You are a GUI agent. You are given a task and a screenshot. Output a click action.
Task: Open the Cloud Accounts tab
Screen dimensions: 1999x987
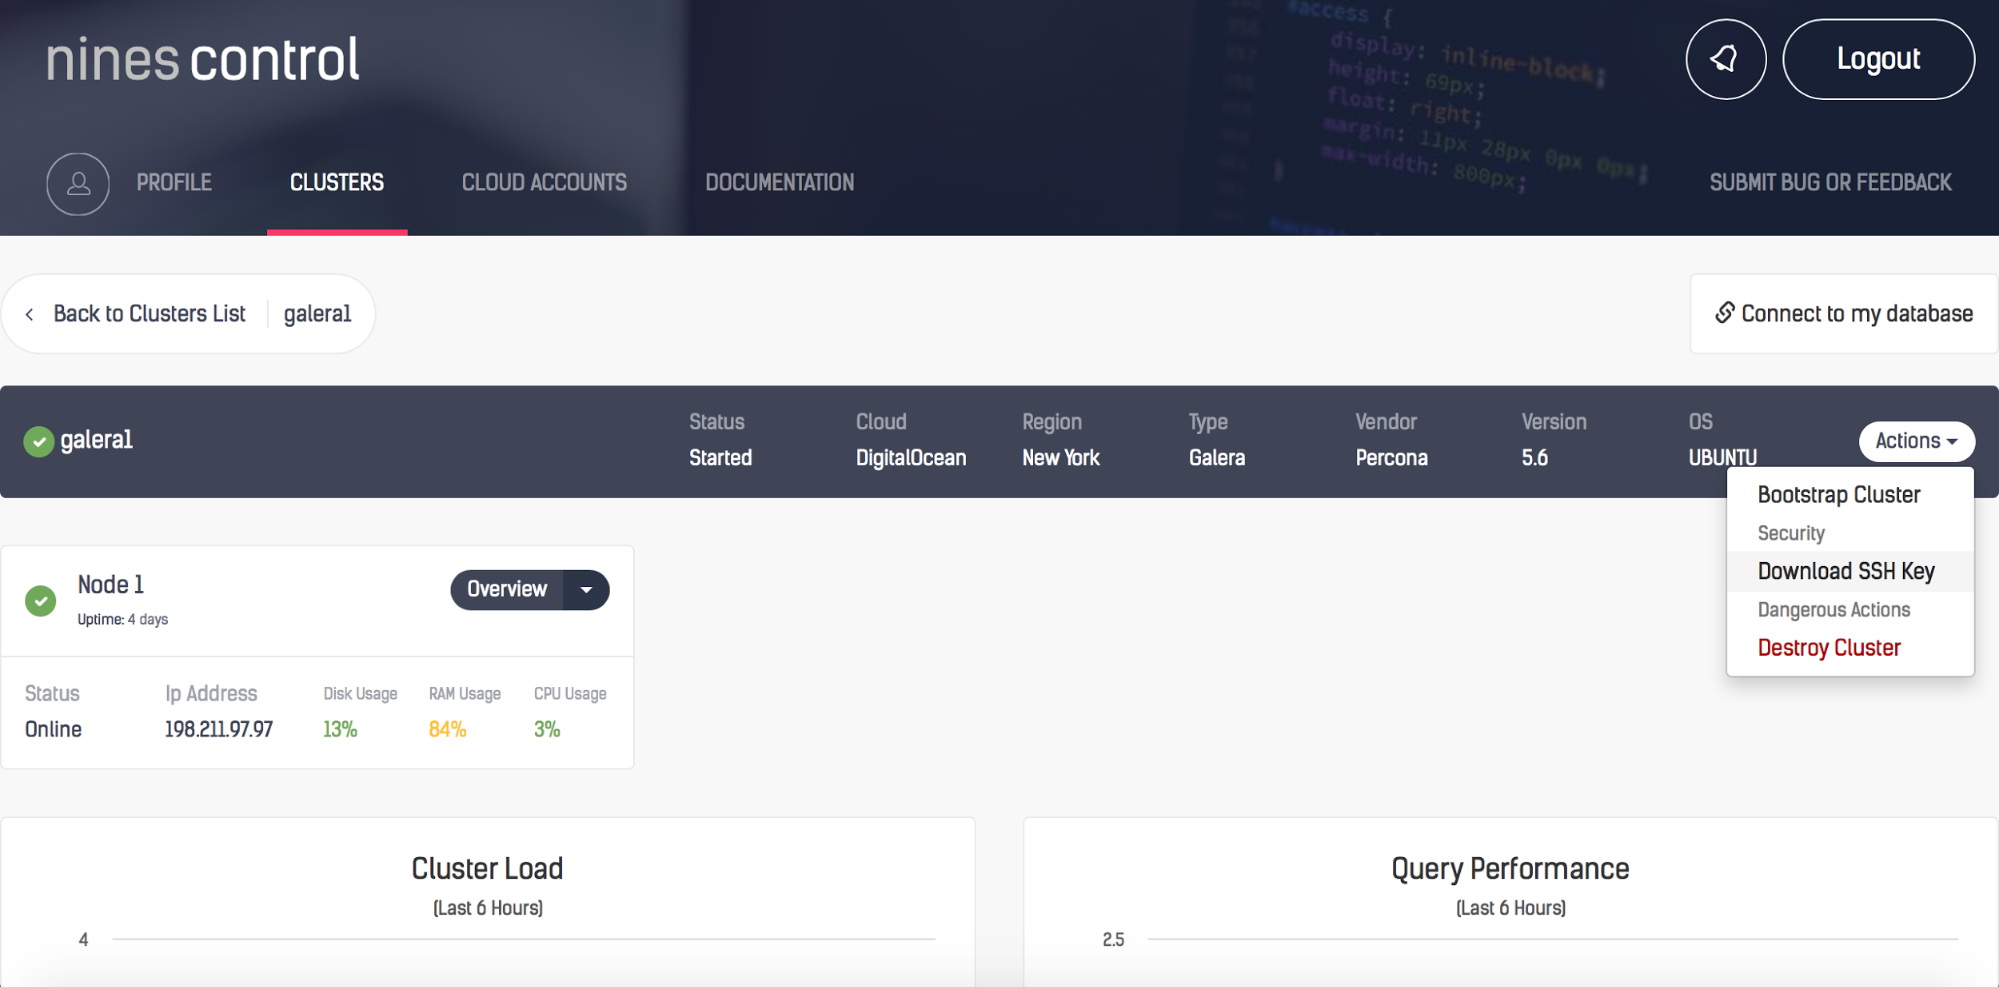[x=544, y=183]
